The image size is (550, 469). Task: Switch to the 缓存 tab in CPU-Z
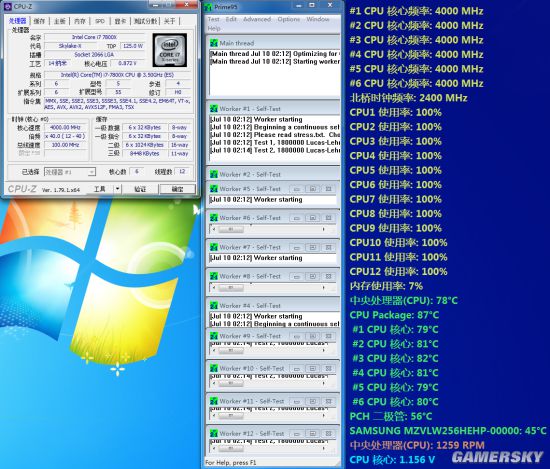[39, 21]
